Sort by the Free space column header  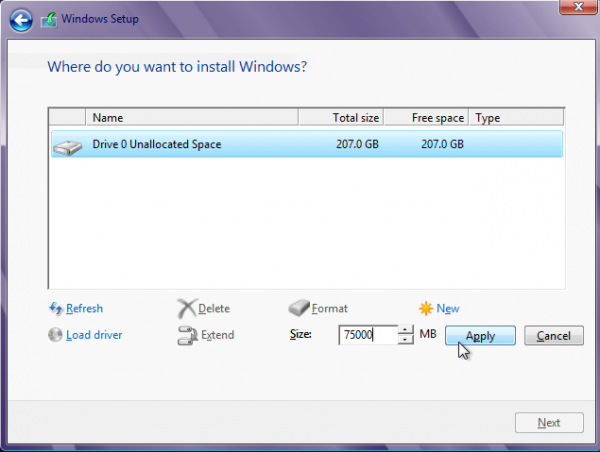(426, 117)
